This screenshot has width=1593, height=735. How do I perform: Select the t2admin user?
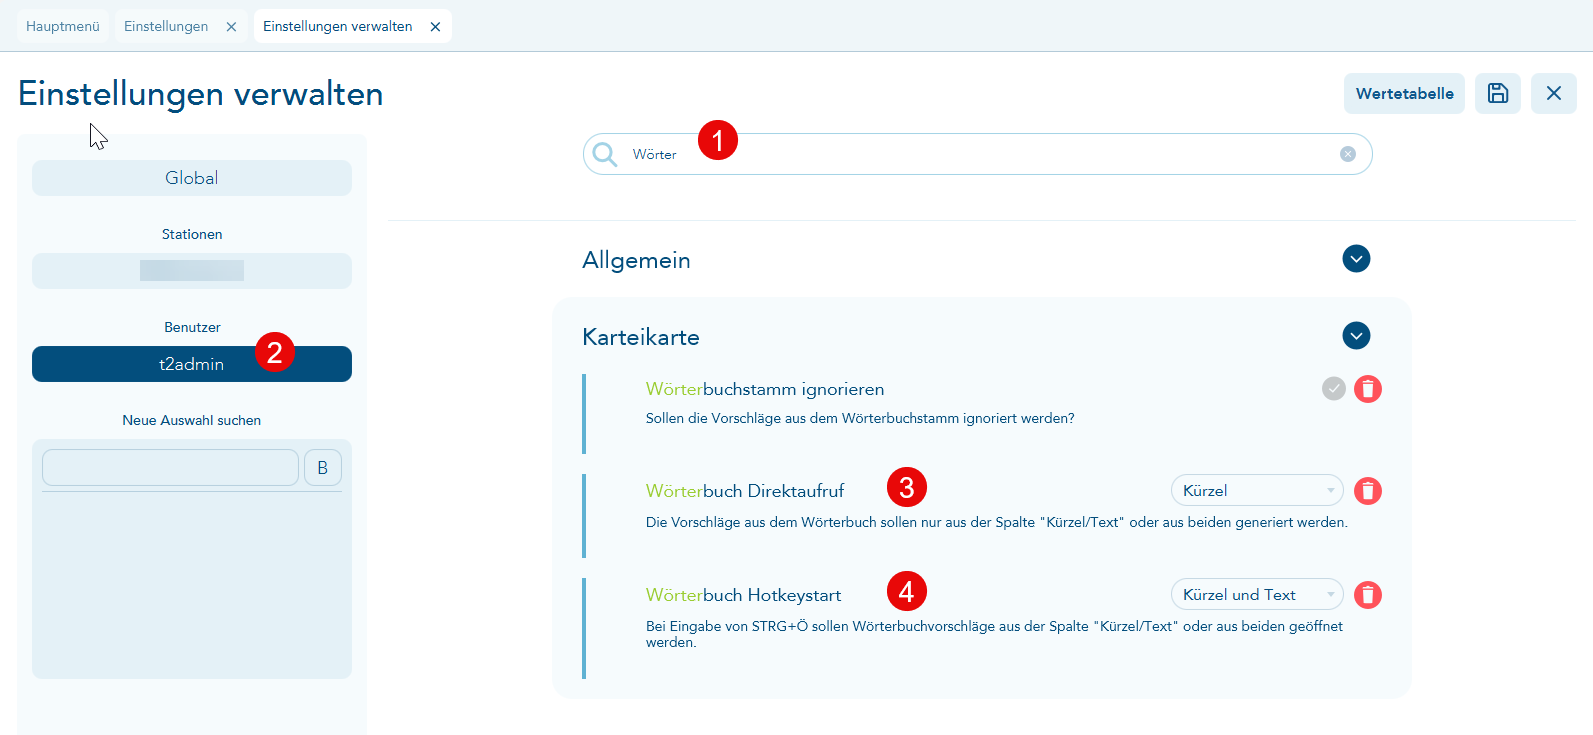click(x=192, y=364)
